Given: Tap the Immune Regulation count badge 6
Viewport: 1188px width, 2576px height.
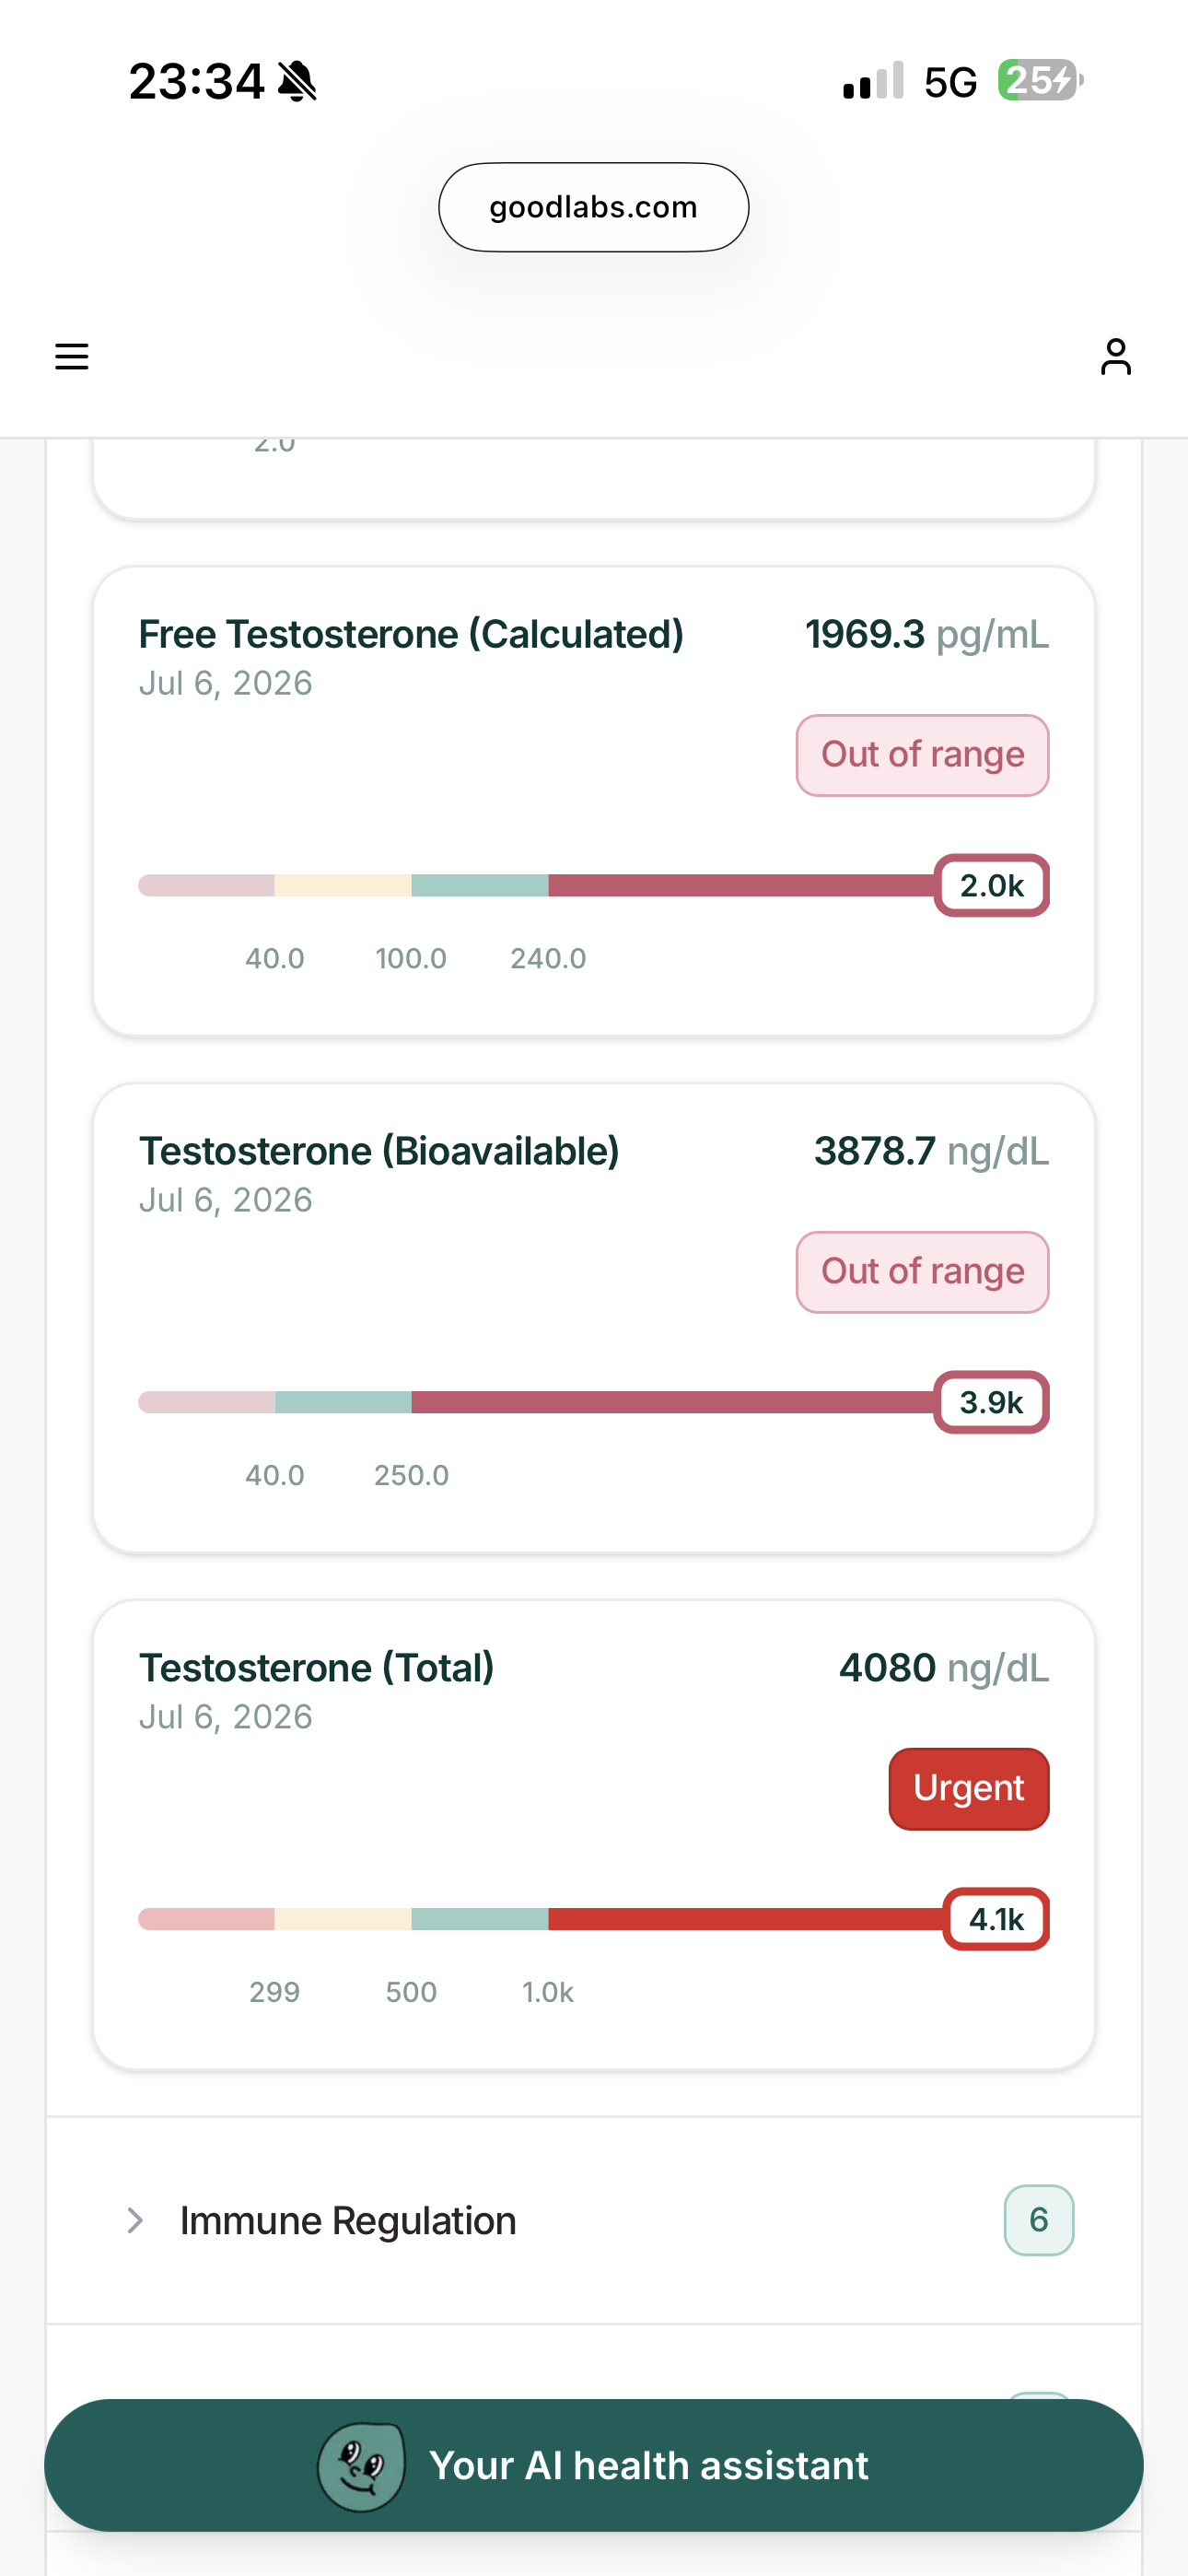Looking at the screenshot, I should click(x=1038, y=2220).
